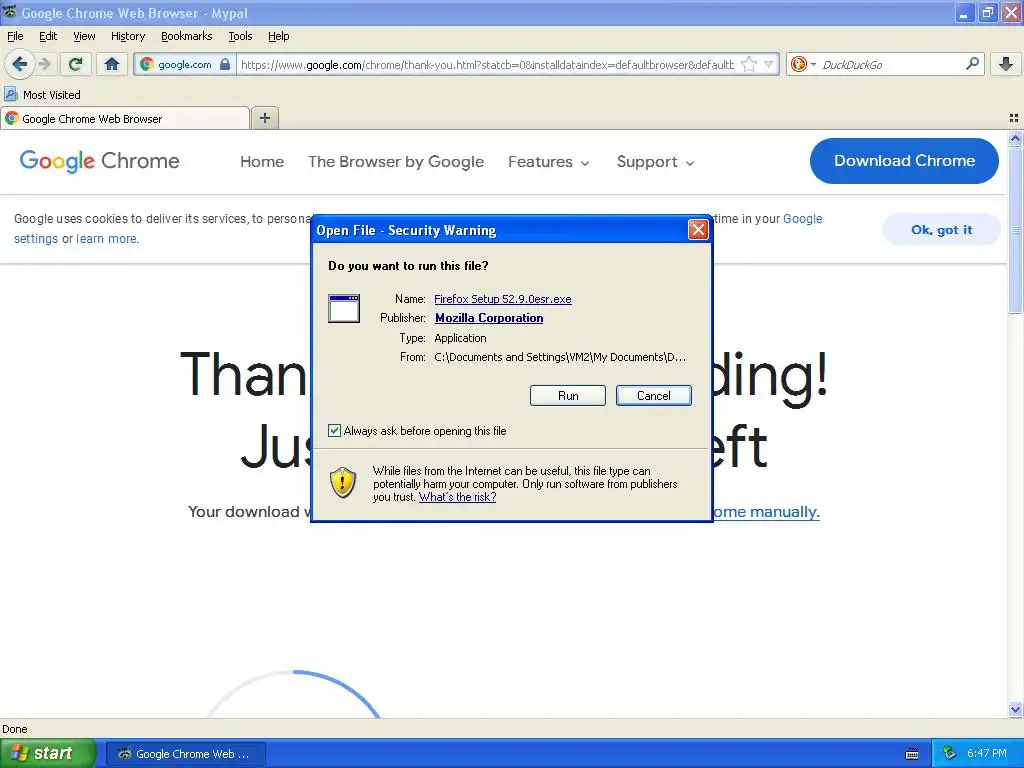This screenshot has width=1024, height=768.
Task: View the Mozilla Corporation publisher details
Action: pos(488,317)
